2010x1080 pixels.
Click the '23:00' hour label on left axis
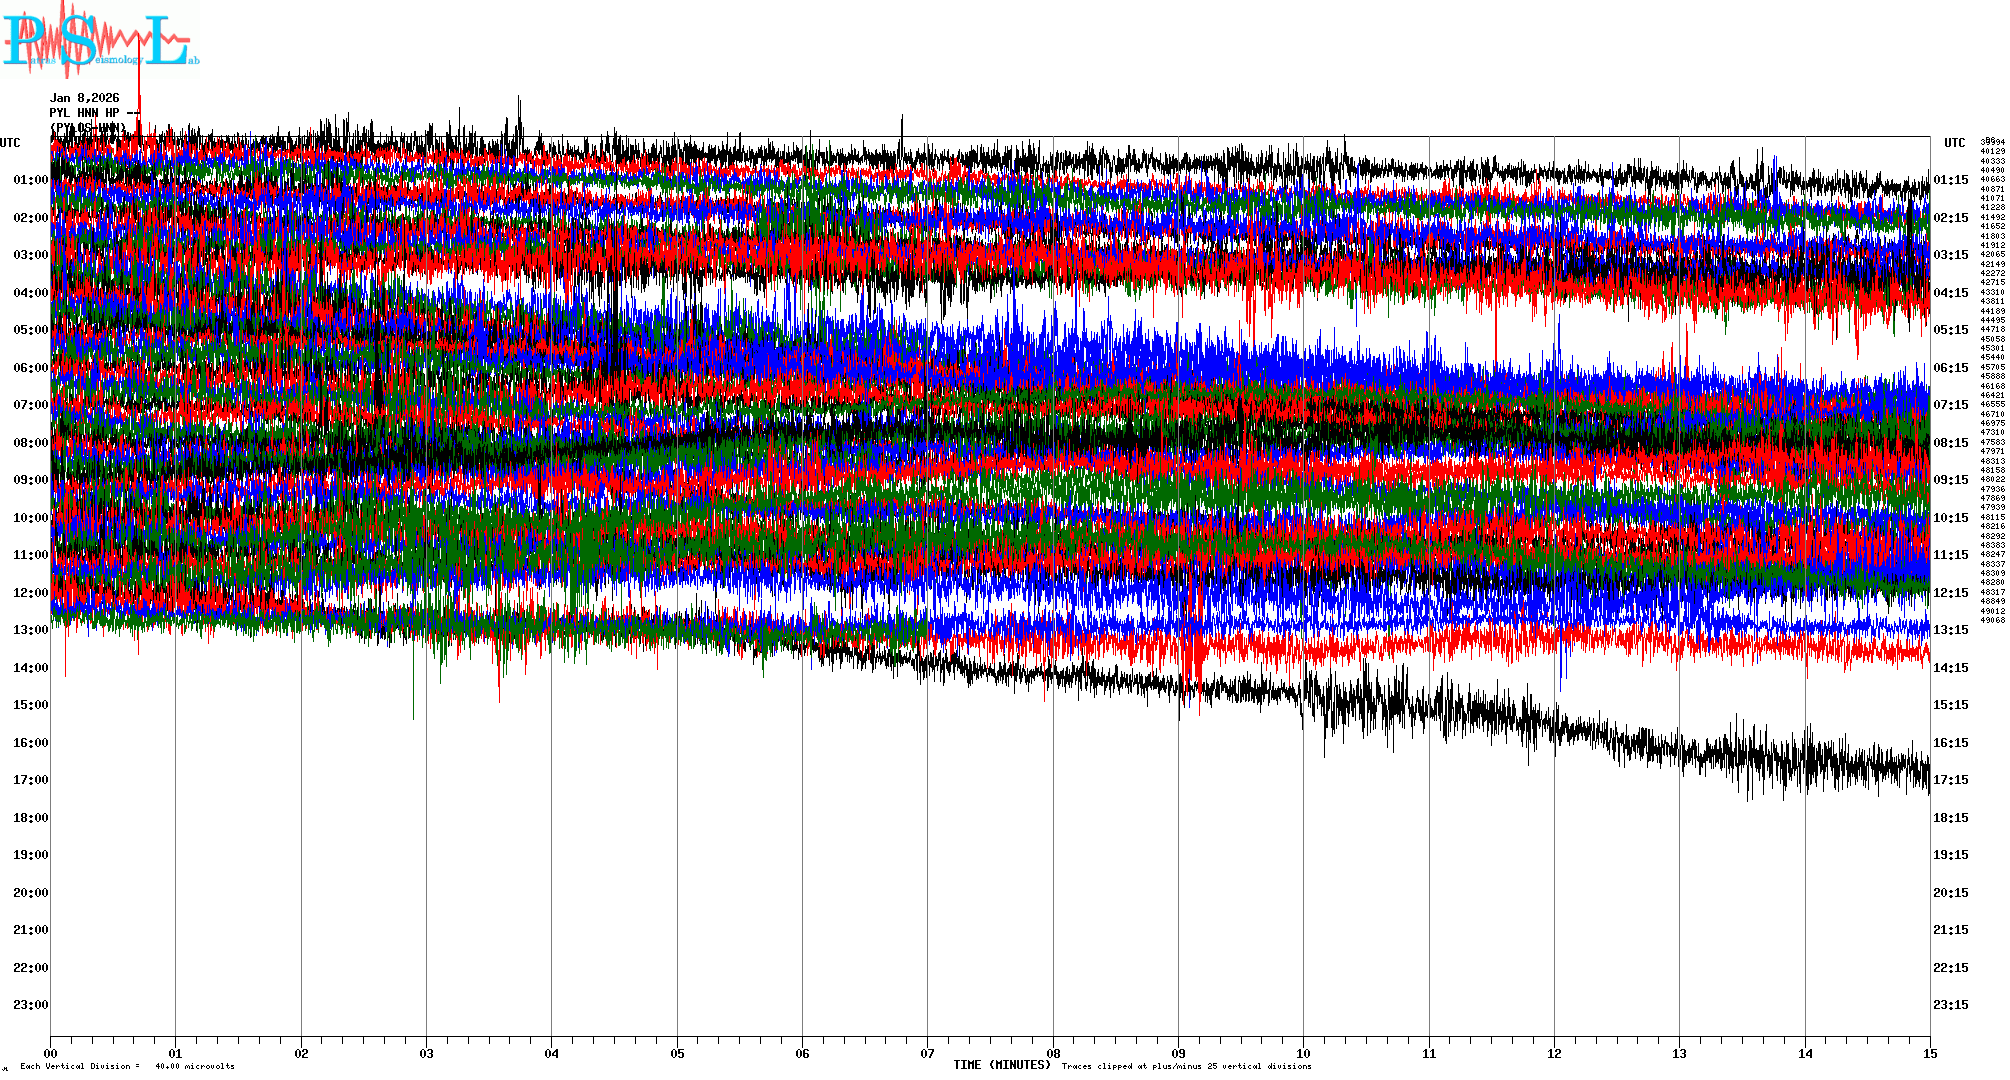[x=30, y=1005]
